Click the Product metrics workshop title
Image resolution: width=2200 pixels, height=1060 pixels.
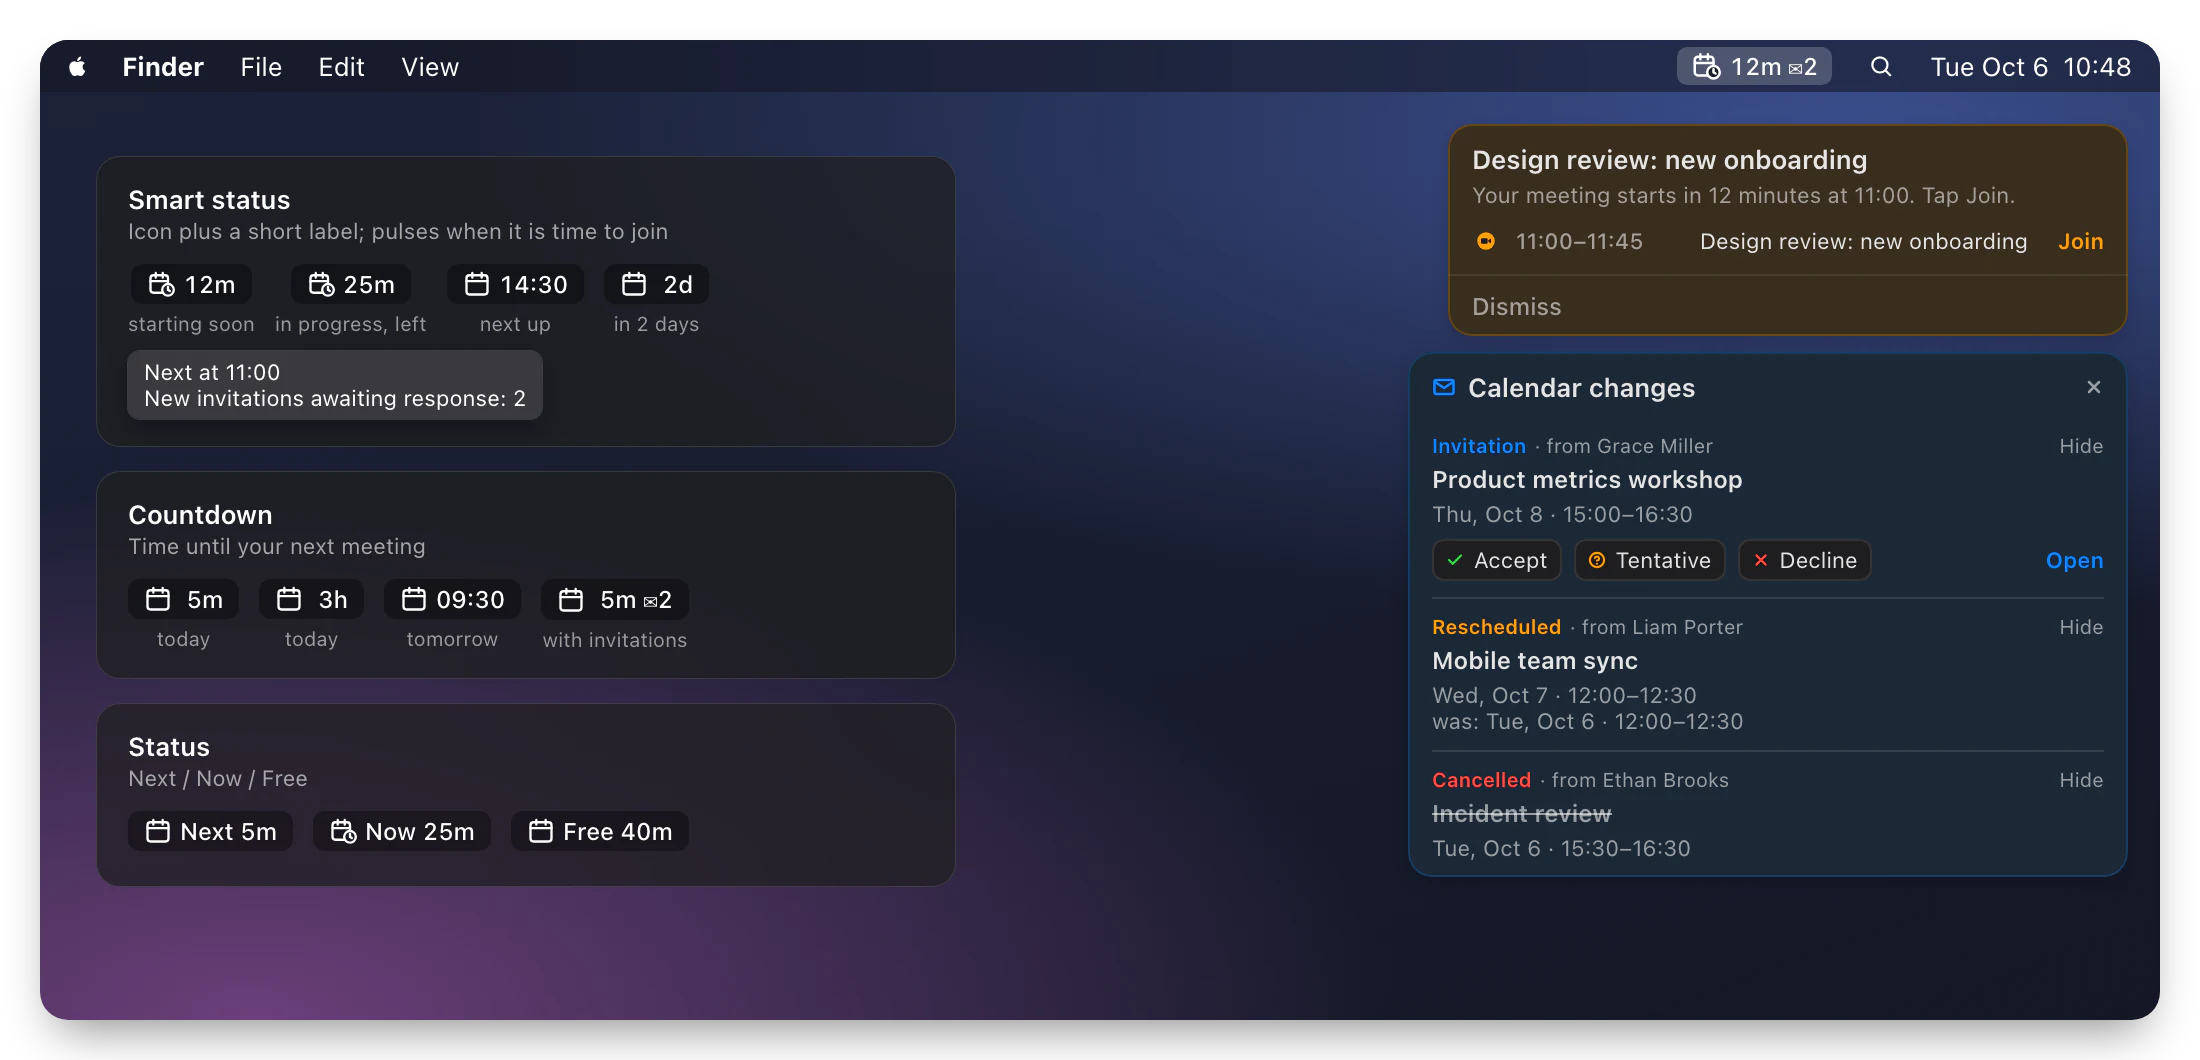pos(1587,480)
